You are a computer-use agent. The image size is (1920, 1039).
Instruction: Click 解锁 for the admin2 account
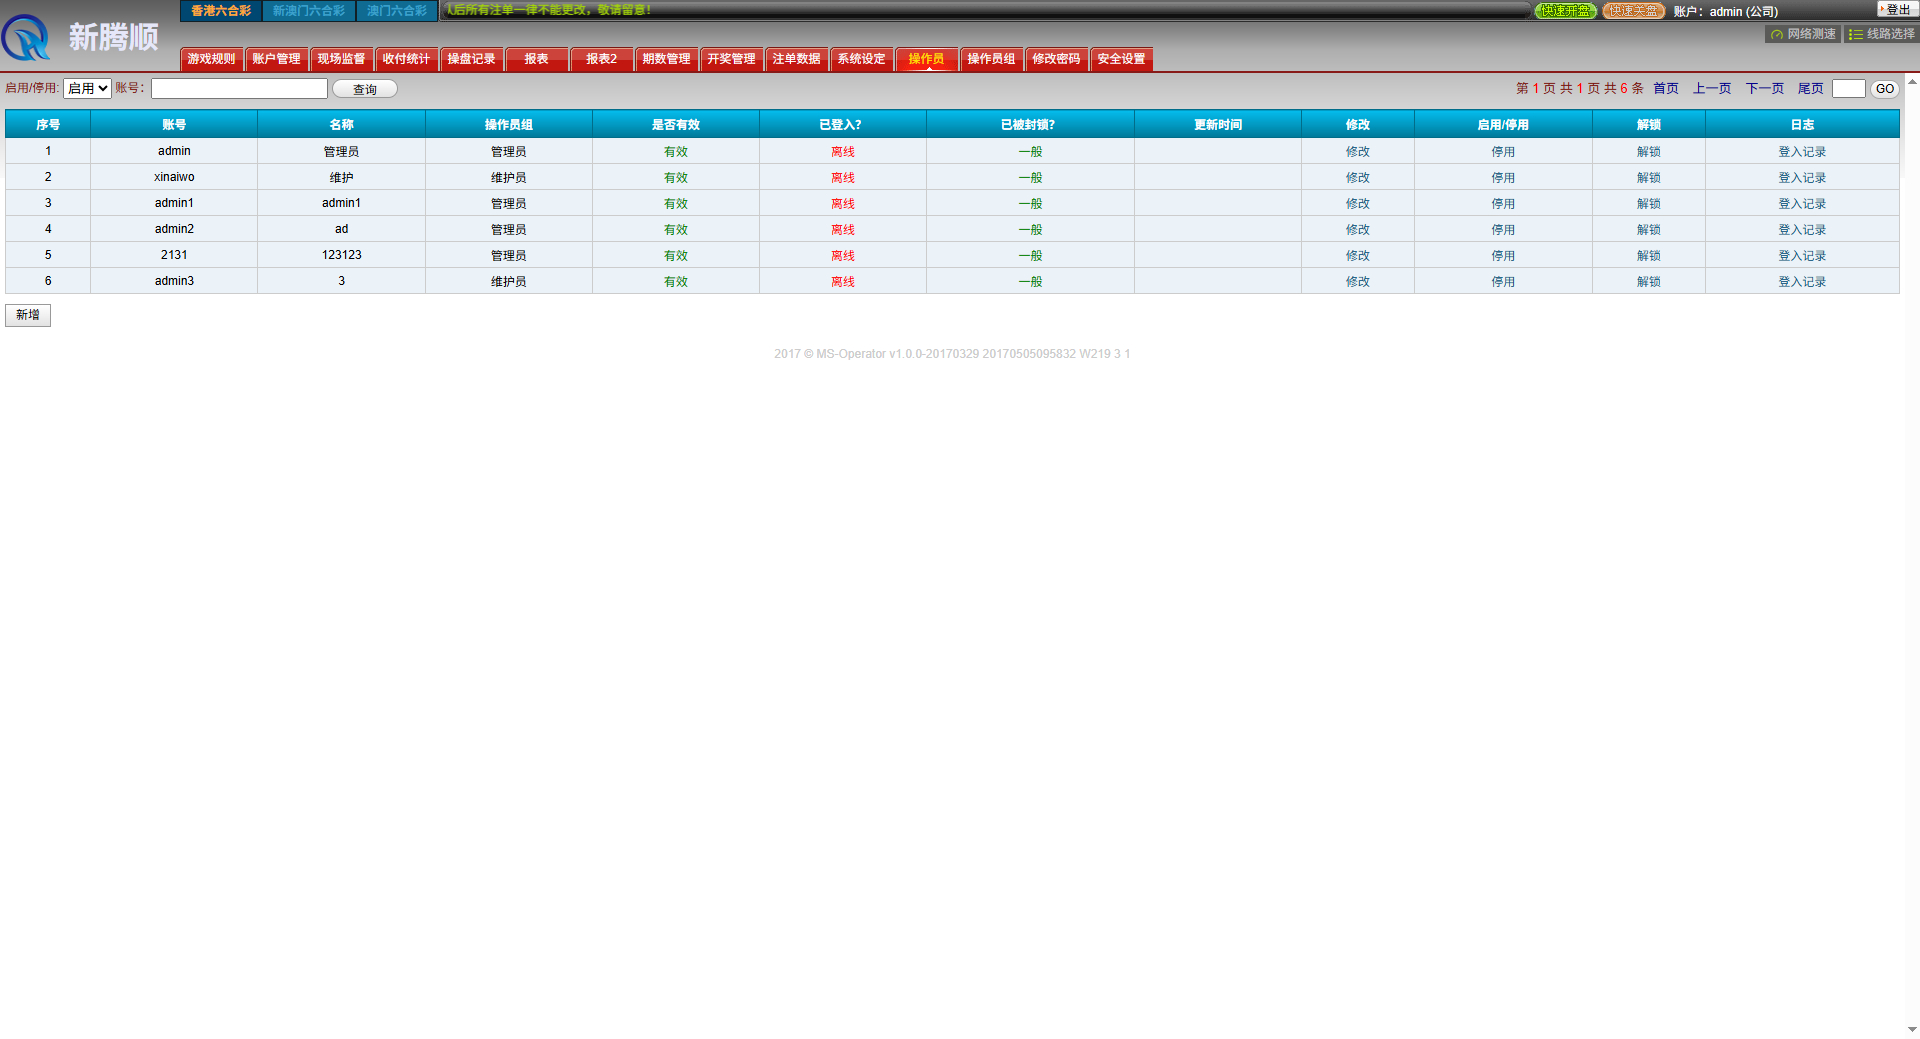pos(1648,230)
